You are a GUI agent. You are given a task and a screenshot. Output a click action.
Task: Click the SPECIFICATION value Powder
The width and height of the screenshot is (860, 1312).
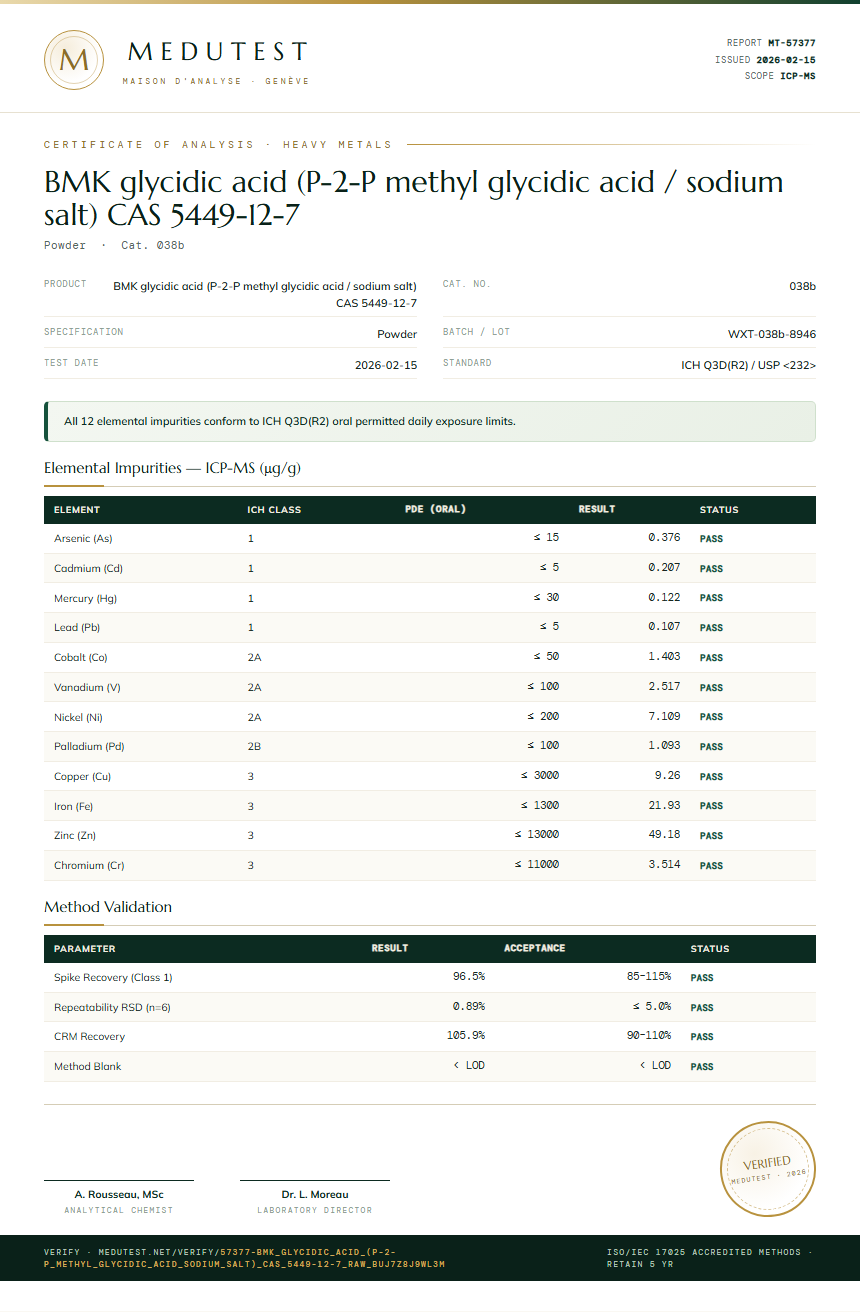[x=397, y=334]
